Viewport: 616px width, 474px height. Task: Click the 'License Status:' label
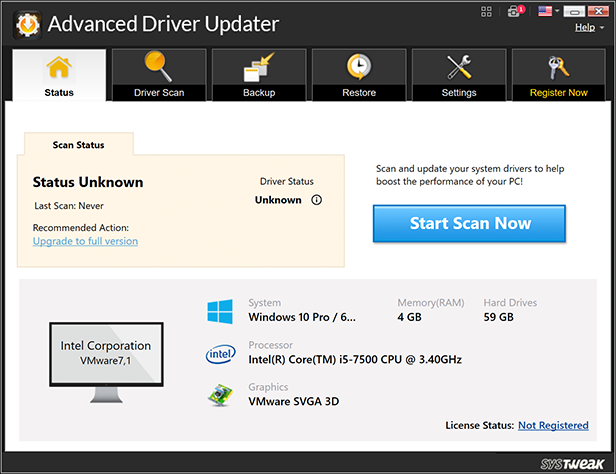tap(480, 425)
